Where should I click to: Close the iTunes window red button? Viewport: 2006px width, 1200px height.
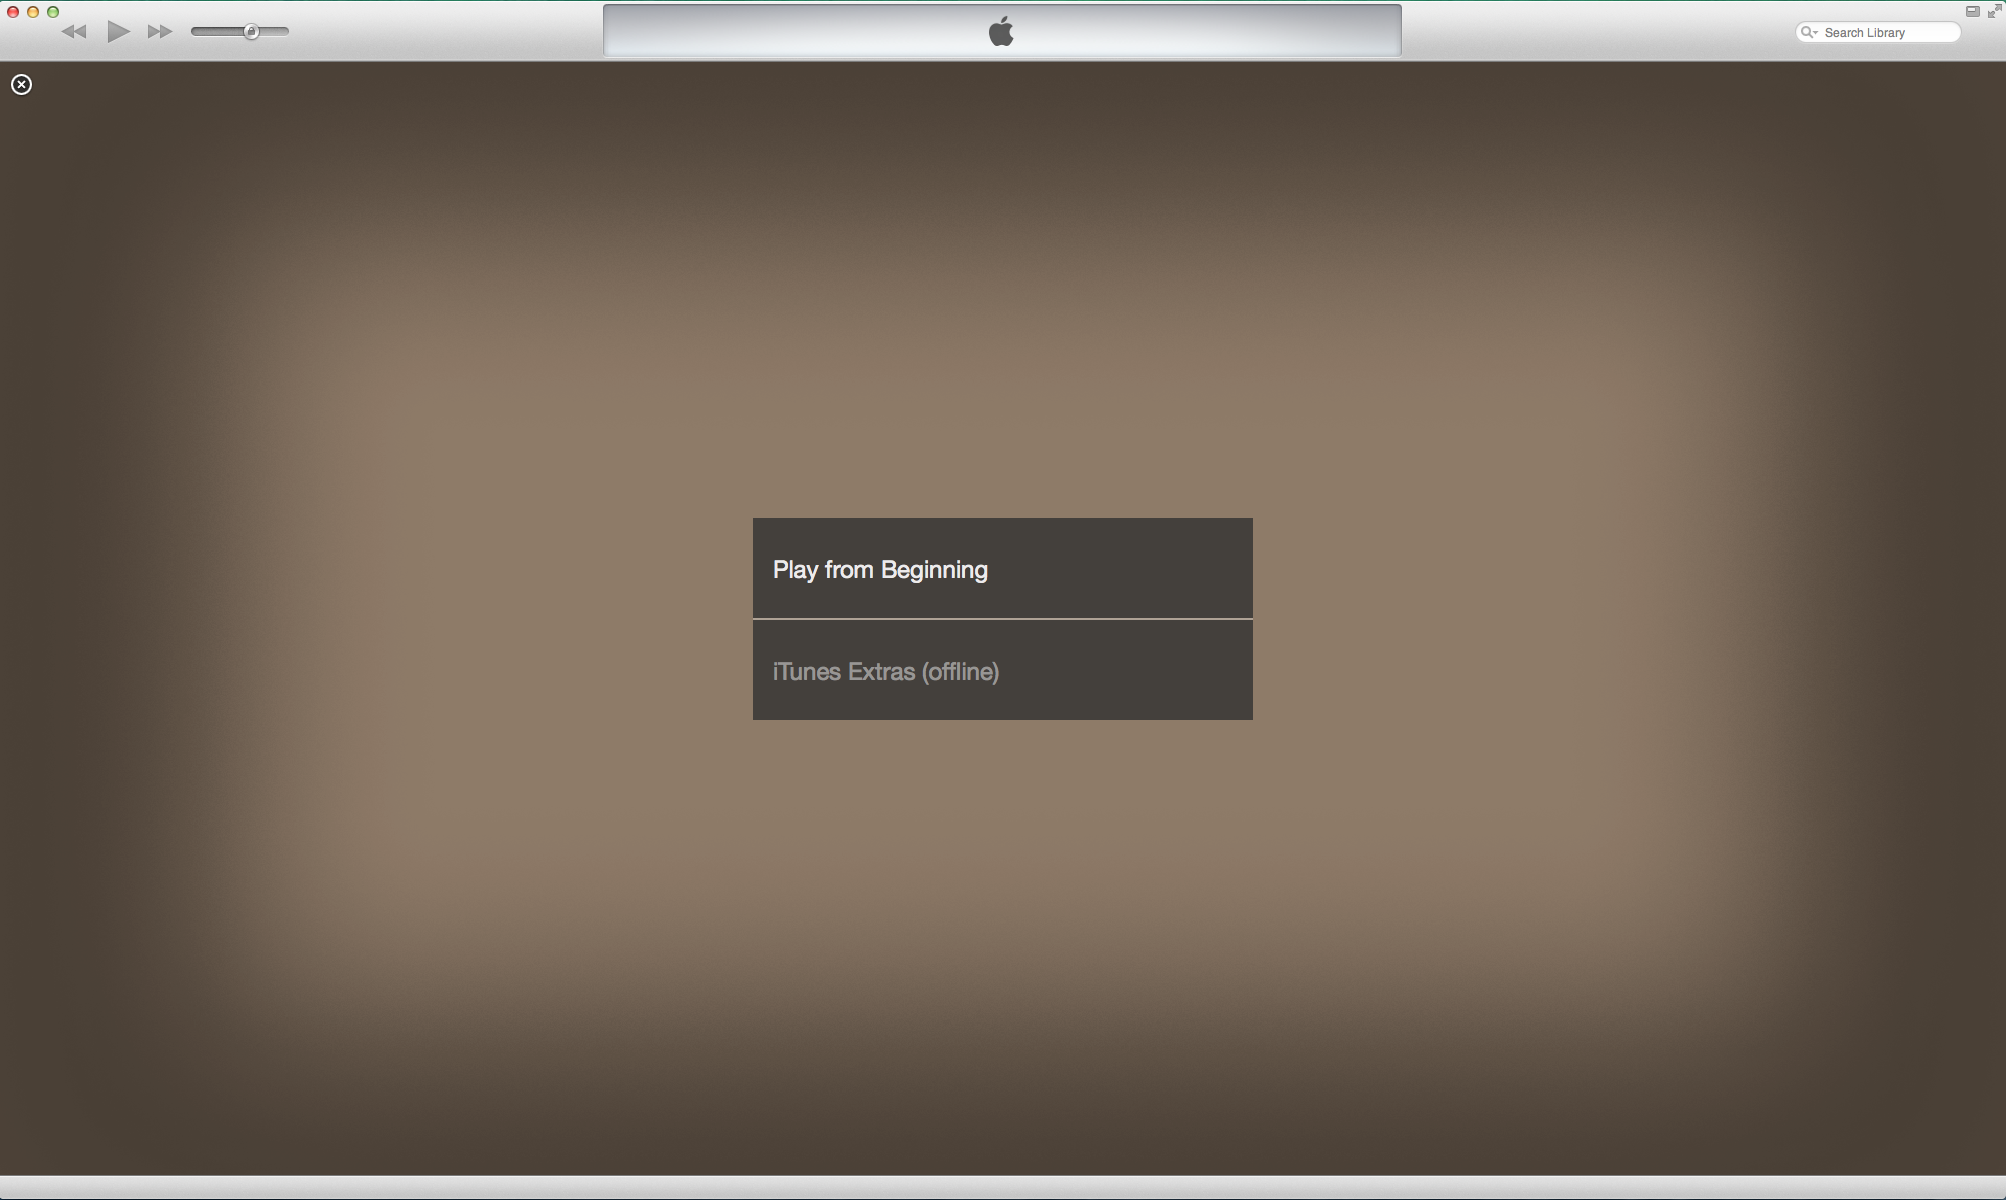coord(13,12)
